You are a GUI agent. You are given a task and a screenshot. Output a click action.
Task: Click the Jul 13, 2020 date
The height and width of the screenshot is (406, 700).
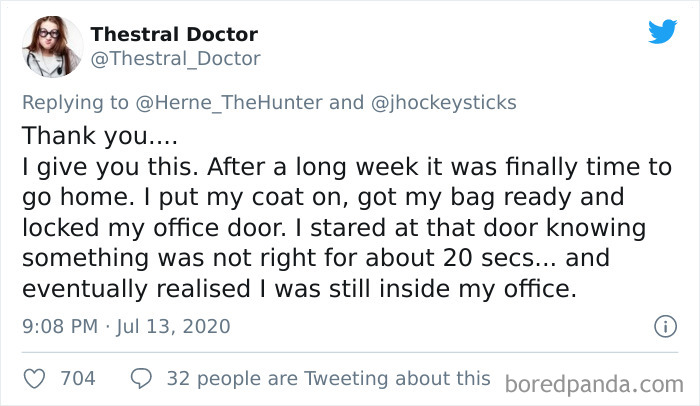coord(175,326)
